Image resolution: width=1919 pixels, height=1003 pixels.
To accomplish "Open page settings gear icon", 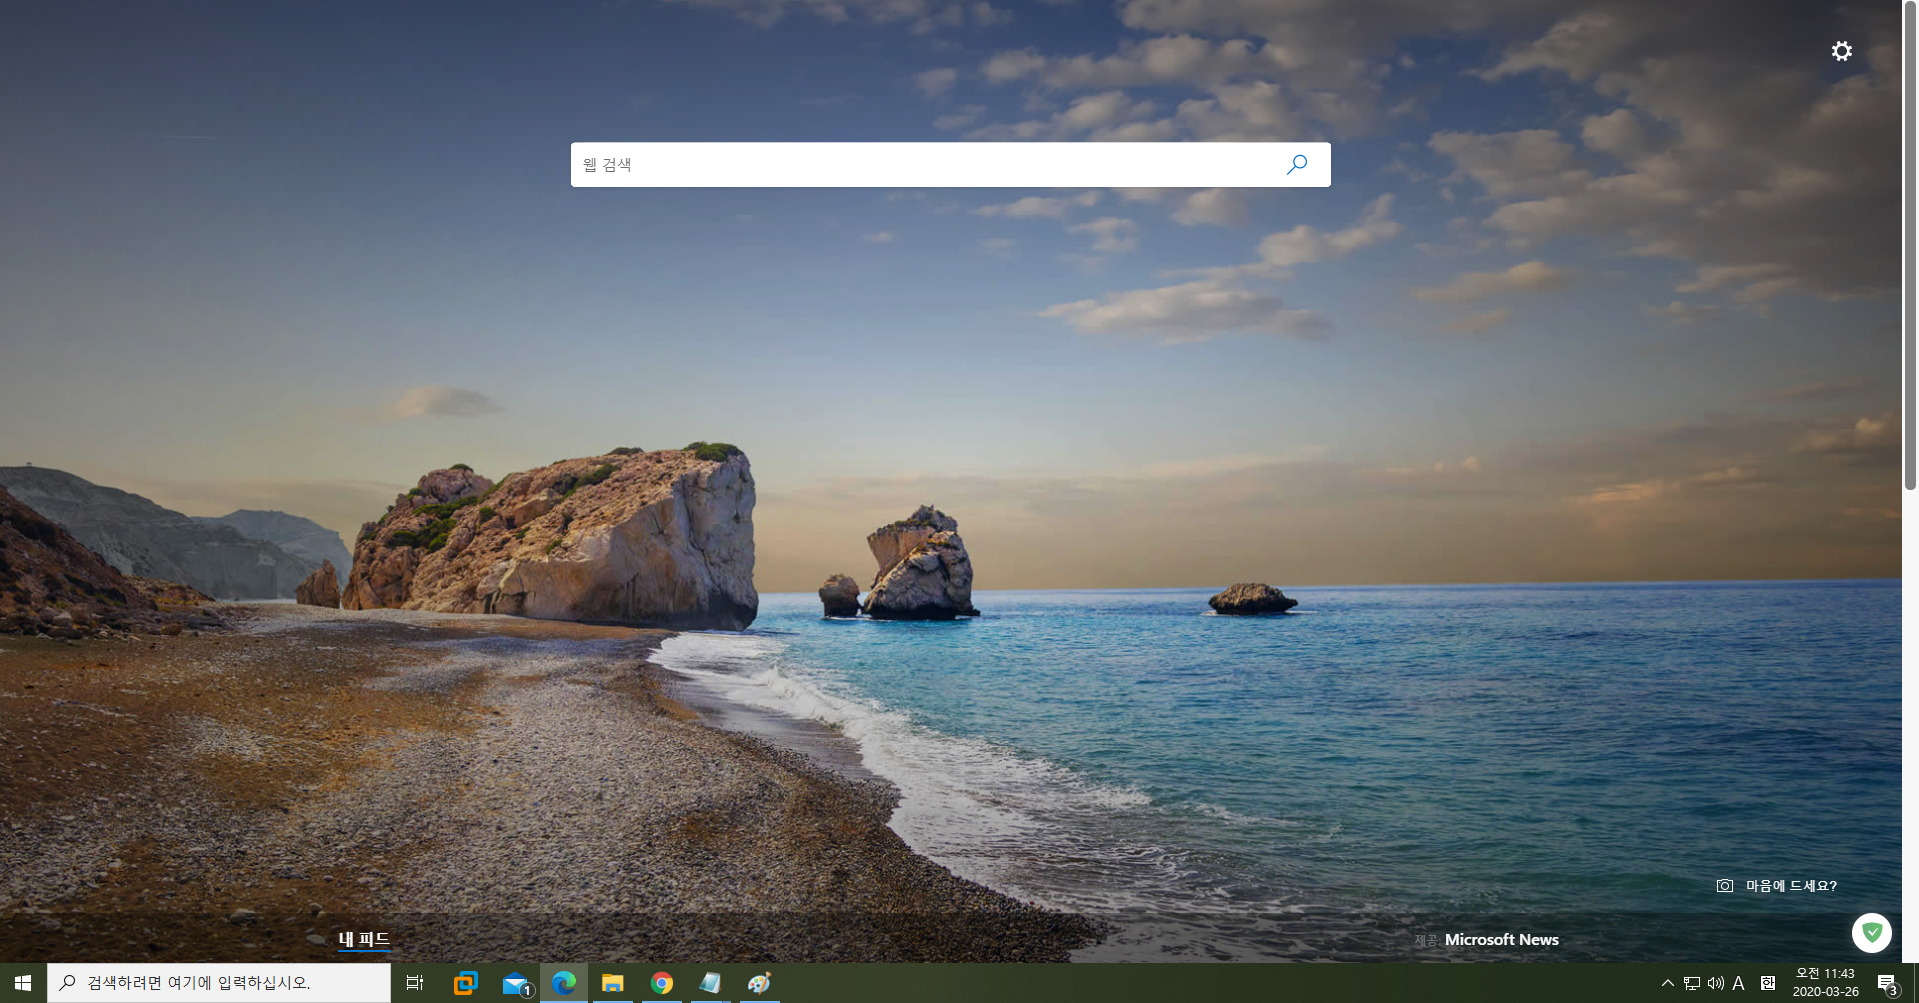I will (1841, 51).
